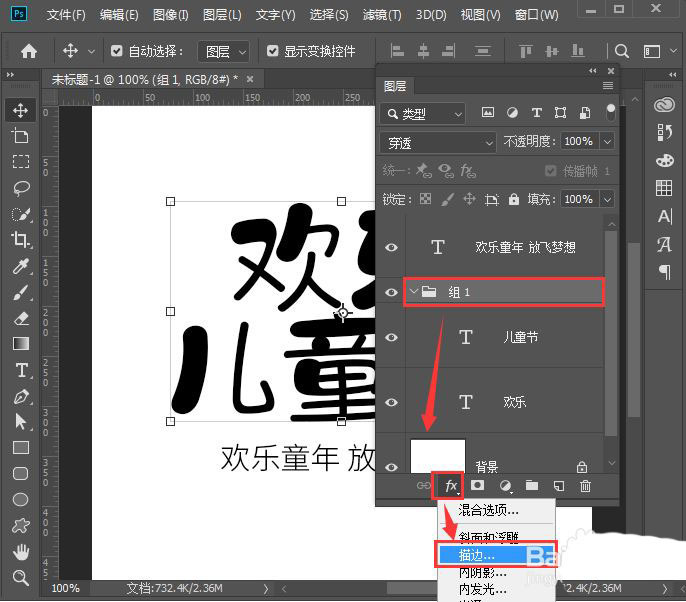Select the Eyedropper tool

tap(20, 266)
